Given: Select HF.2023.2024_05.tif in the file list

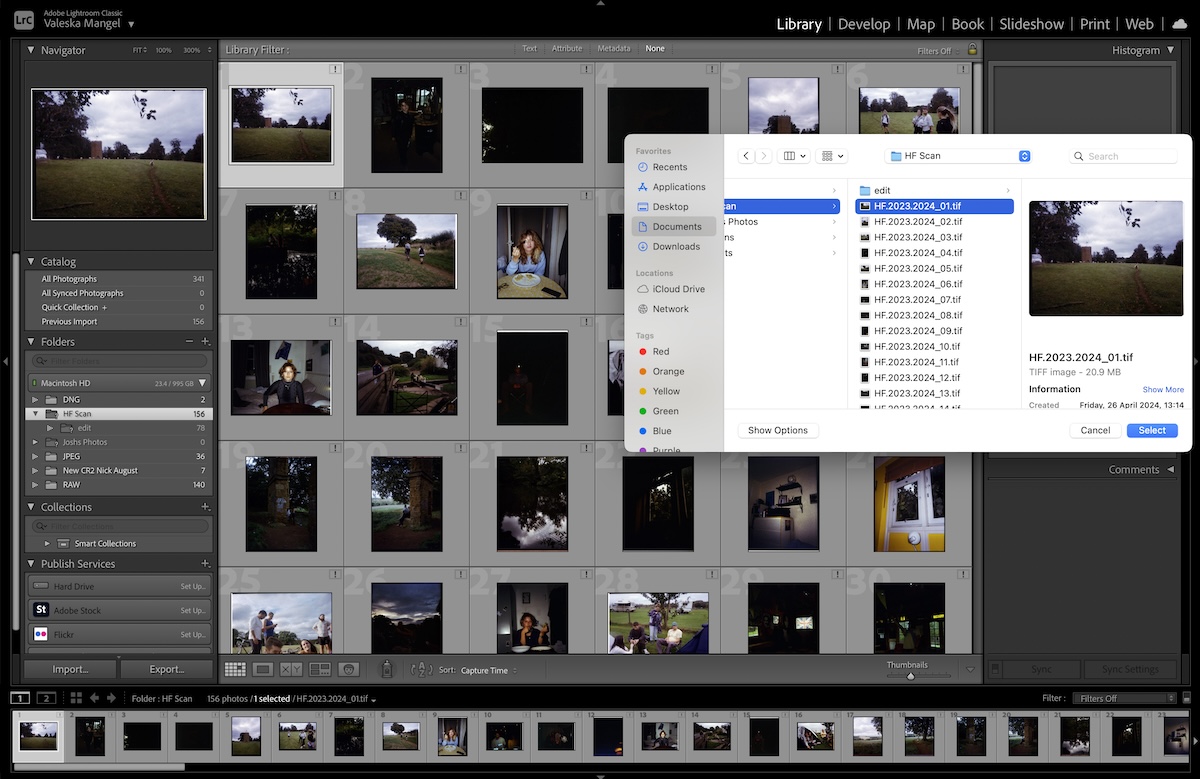Looking at the screenshot, I should tap(917, 268).
